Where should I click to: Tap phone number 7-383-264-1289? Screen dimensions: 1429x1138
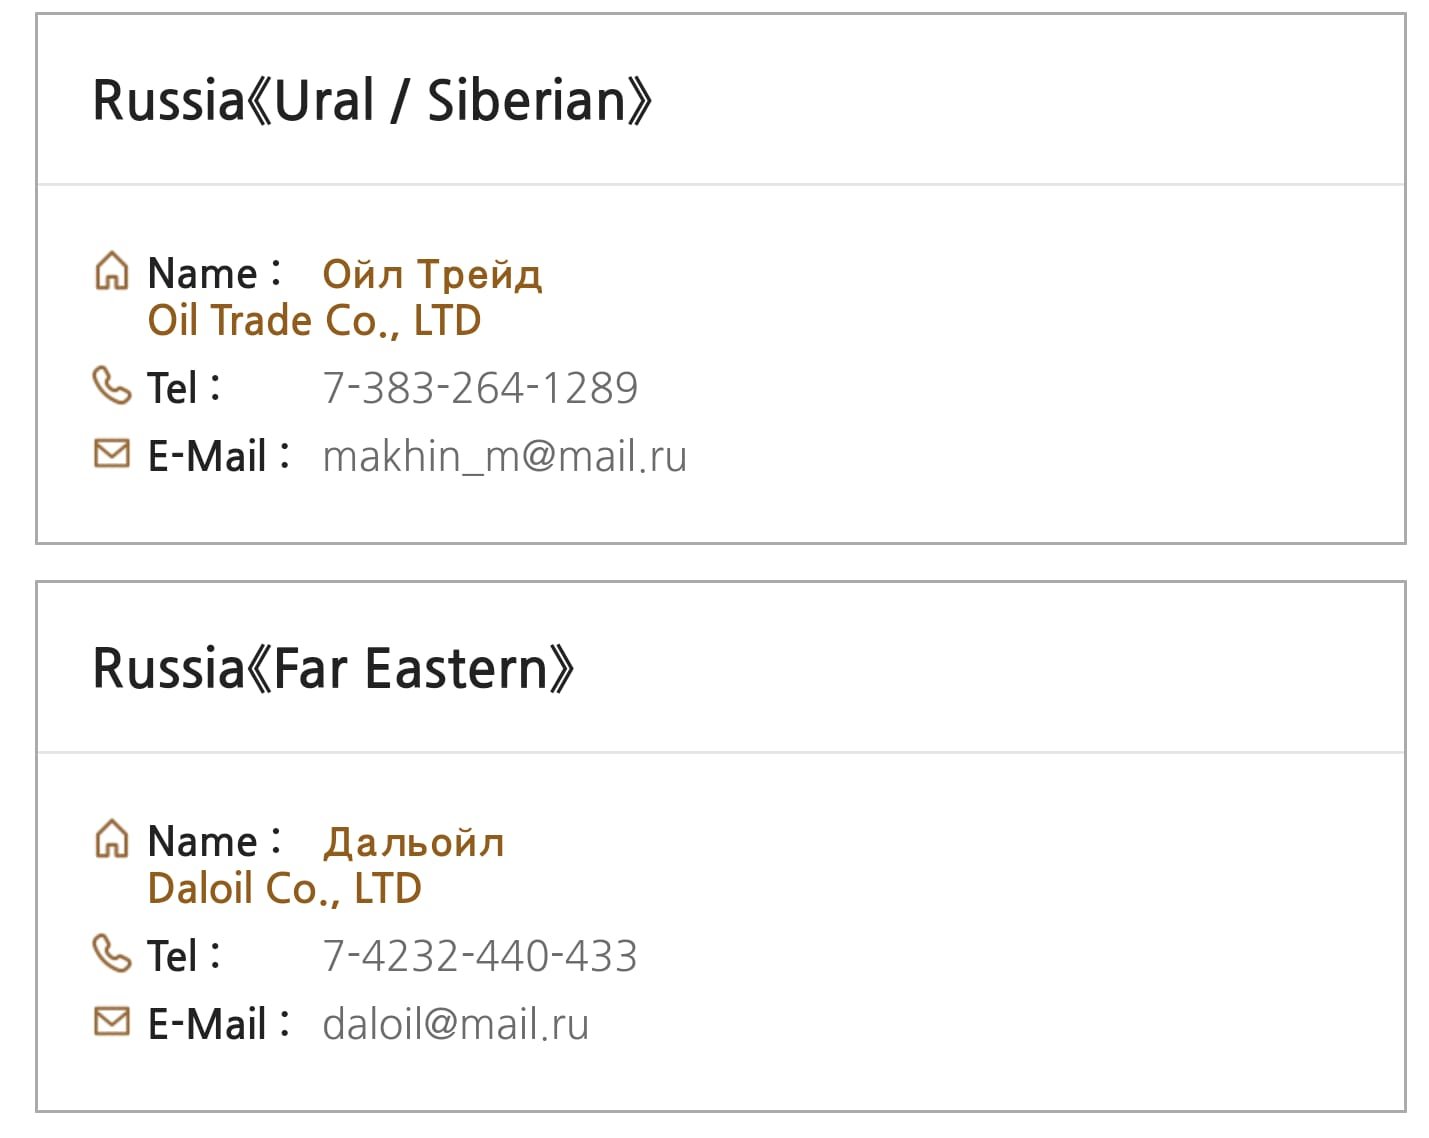[480, 388]
